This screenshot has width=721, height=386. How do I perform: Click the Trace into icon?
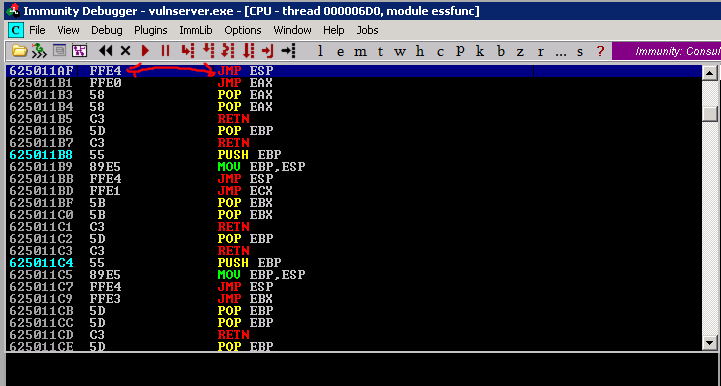point(228,51)
